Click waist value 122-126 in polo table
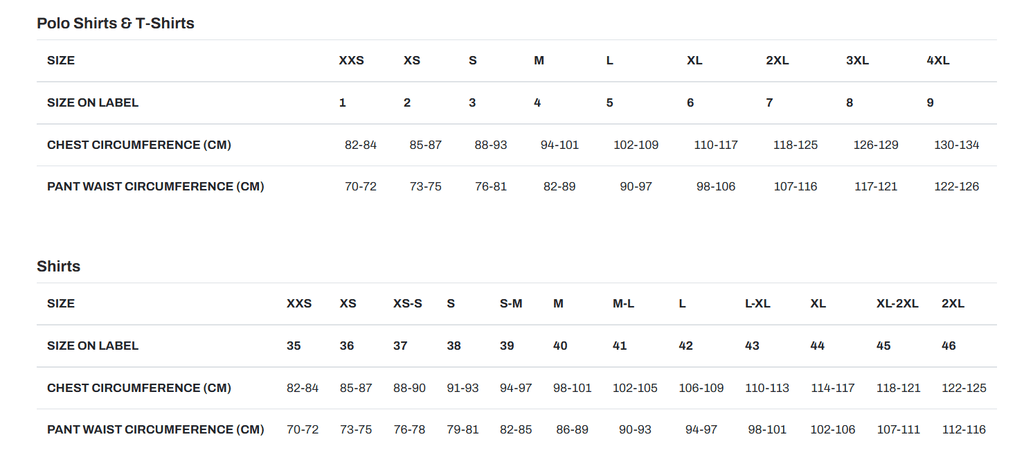 [x=956, y=186]
